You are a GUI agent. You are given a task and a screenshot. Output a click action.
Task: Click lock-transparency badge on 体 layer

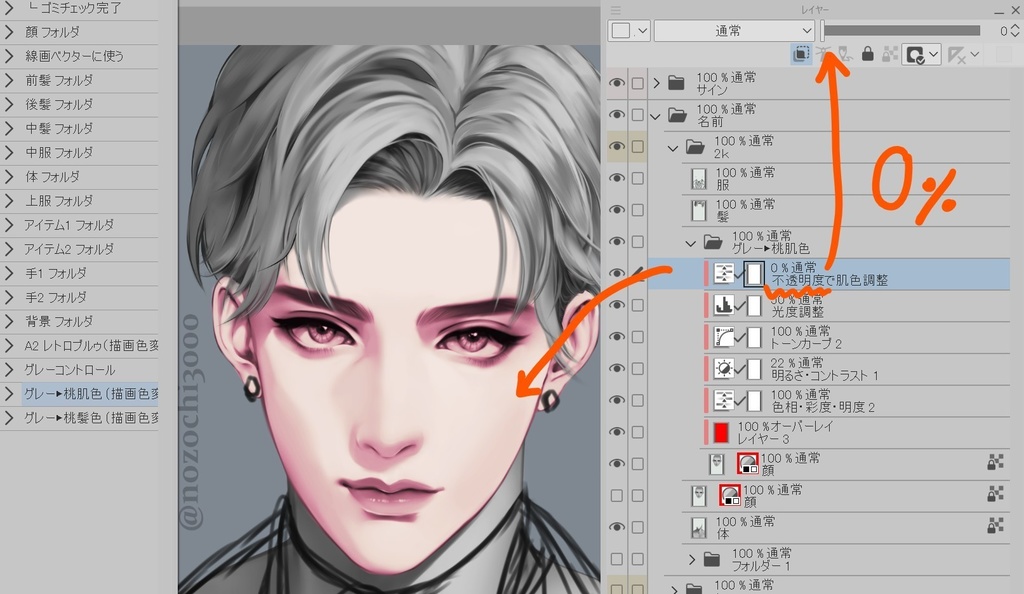(x=995, y=525)
